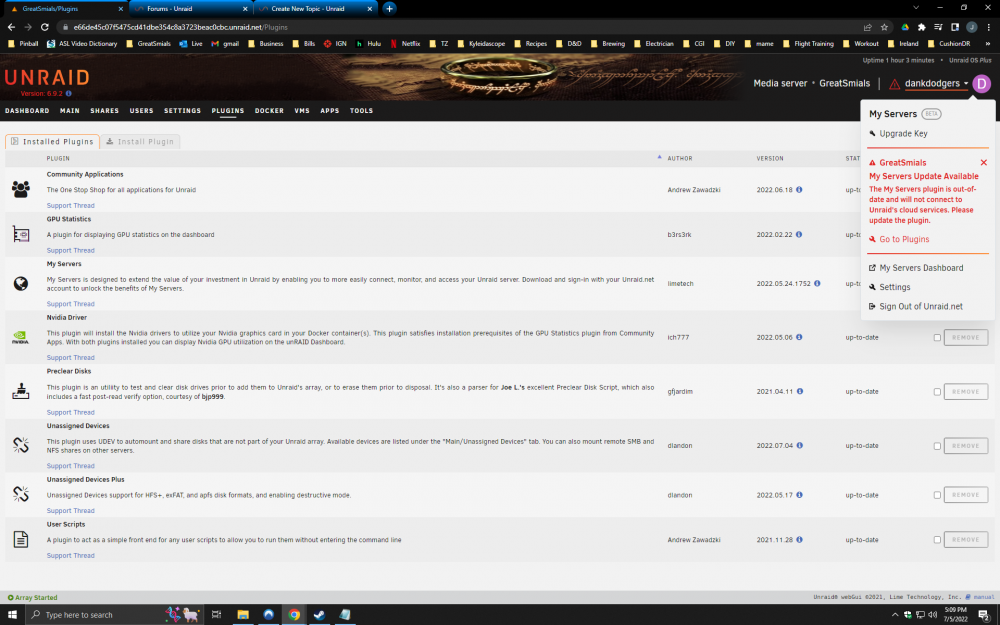Show hidden system tray icons
The width and height of the screenshot is (1000, 625).
click(x=895, y=615)
